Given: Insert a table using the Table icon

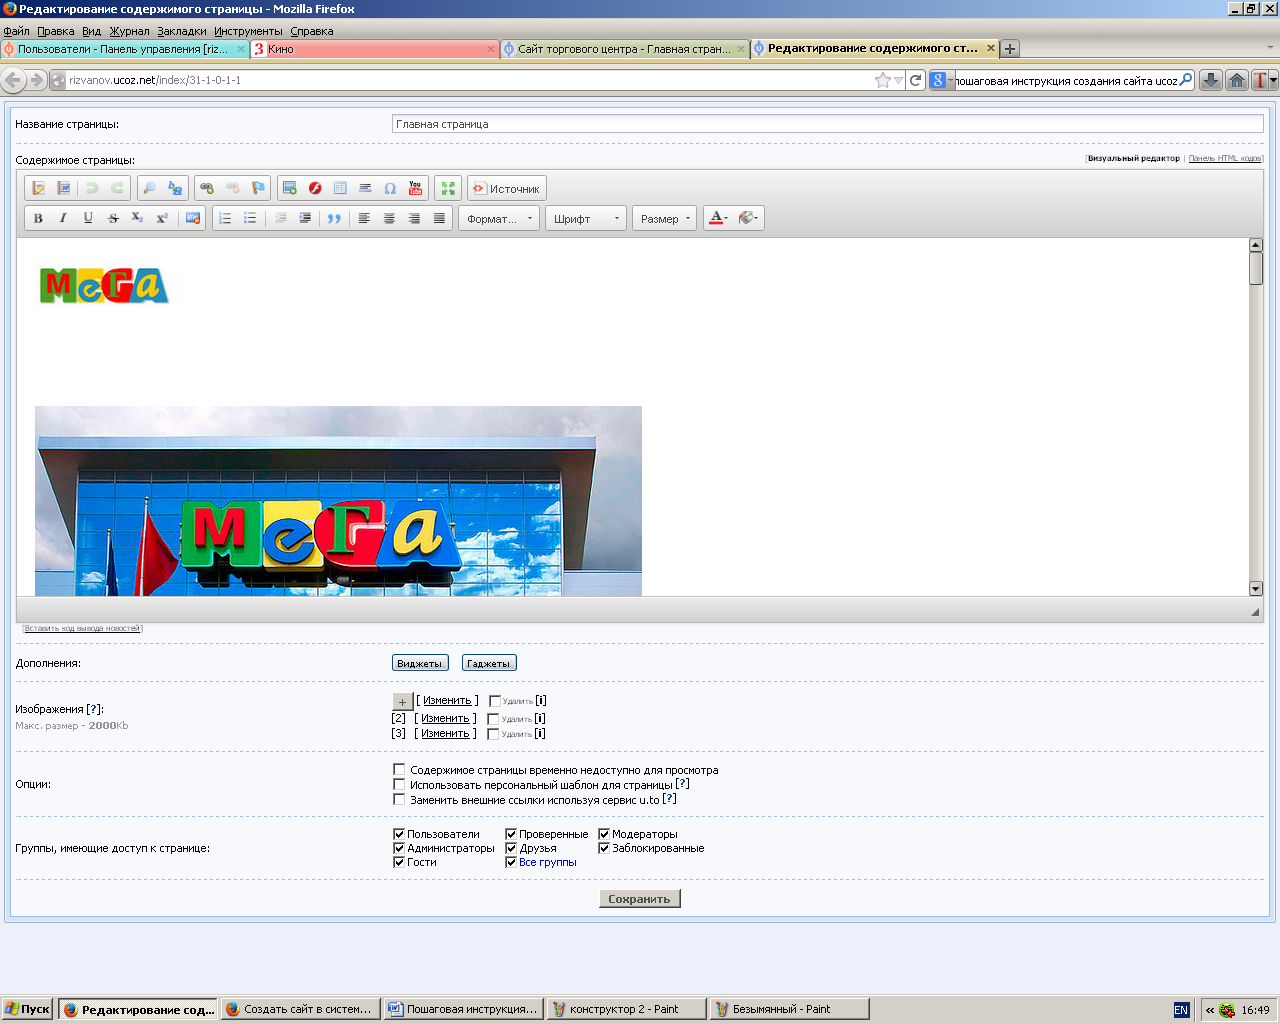Looking at the screenshot, I should (x=340, y=188).
